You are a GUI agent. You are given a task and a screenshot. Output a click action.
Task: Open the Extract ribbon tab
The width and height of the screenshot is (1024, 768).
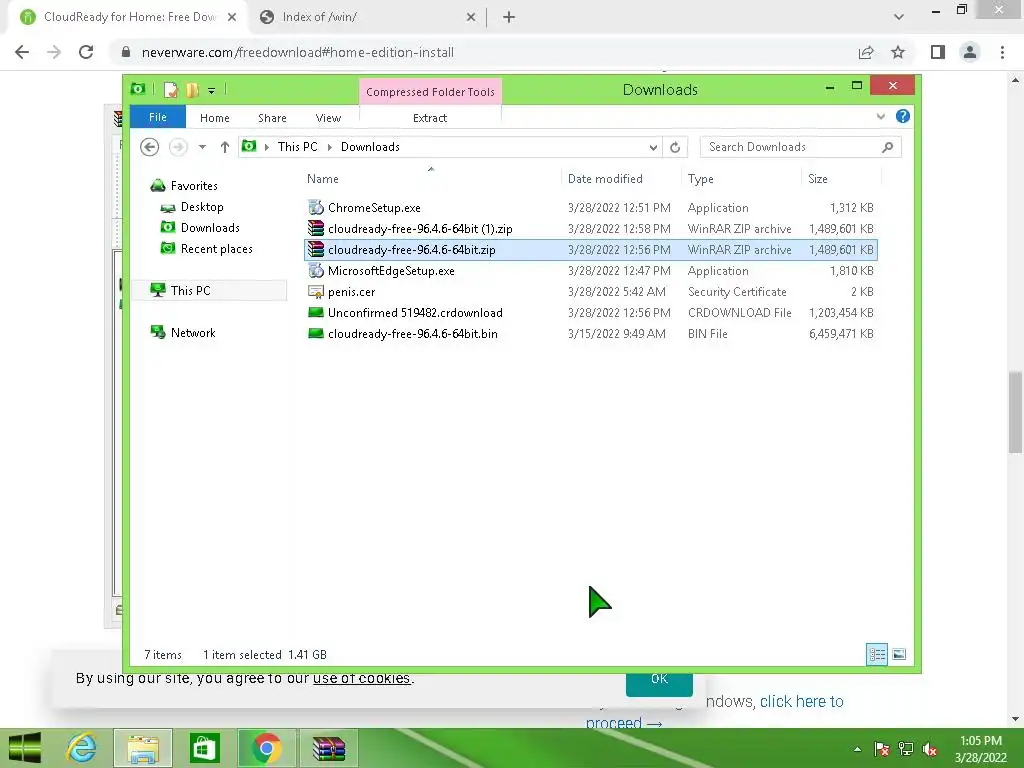pos(430,118)
